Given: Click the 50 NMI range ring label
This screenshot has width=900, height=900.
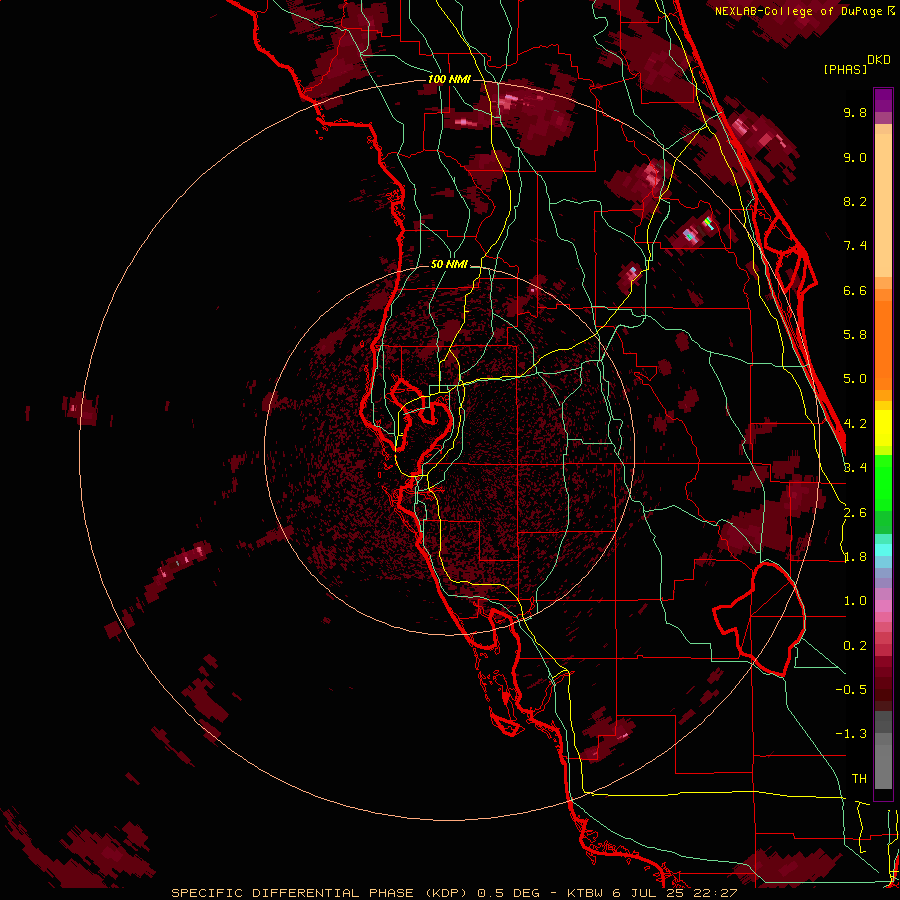Looking at the screenshot, I should click(449, 265).
